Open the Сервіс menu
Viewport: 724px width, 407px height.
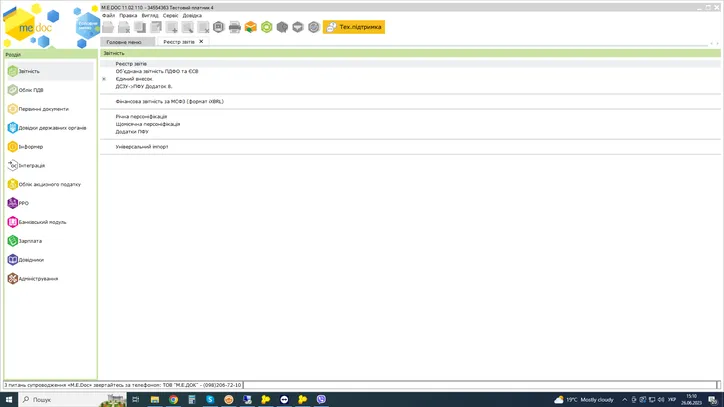171,16
